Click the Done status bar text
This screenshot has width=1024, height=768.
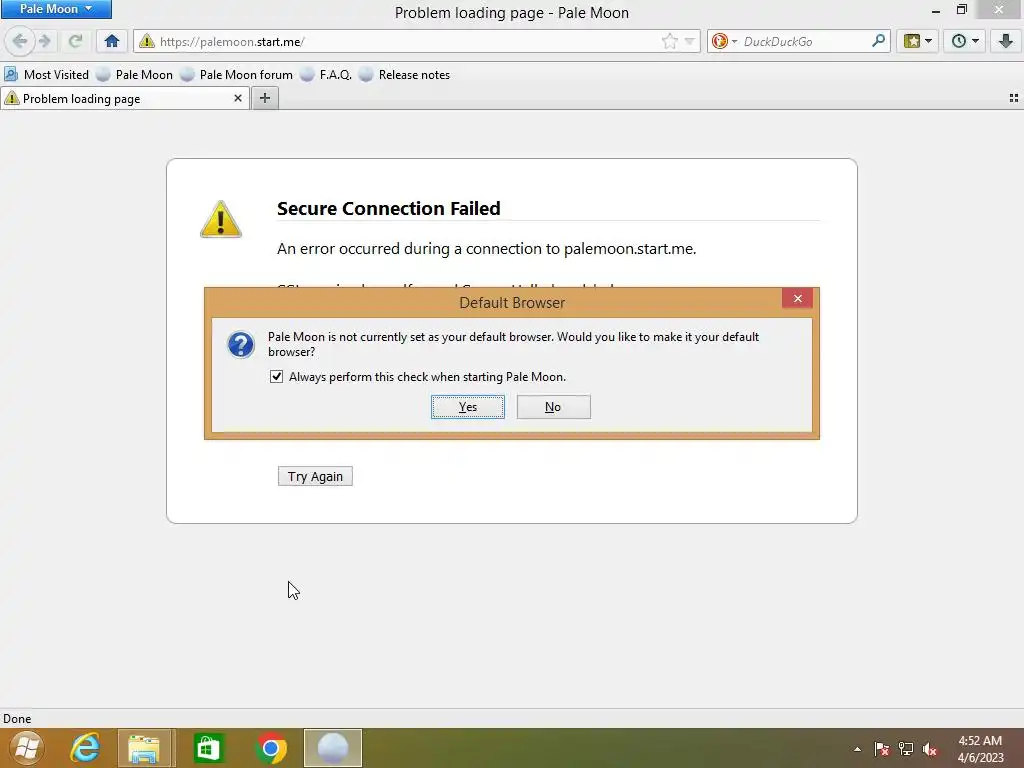click(x=17, y=718)
